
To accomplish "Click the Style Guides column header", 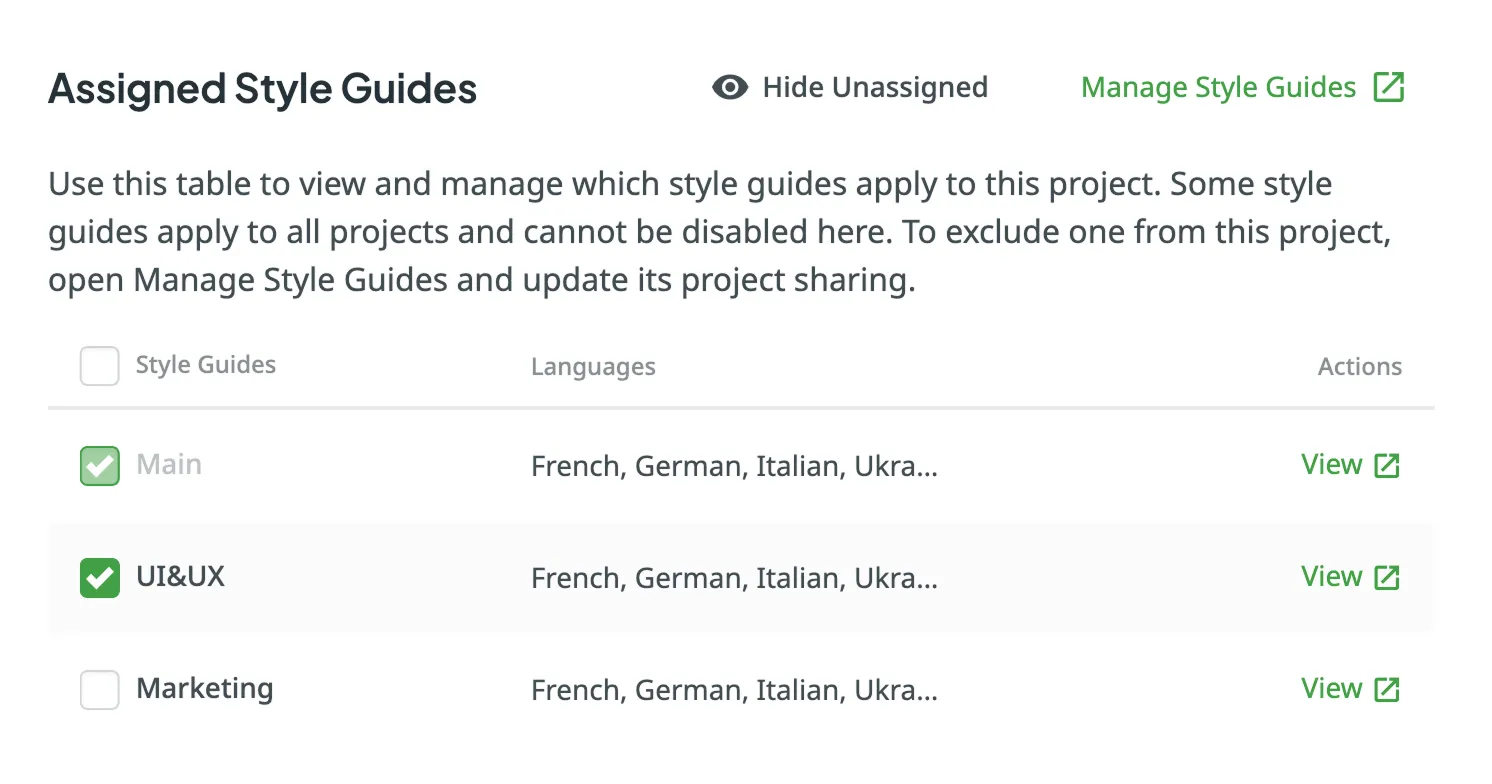I will pyautogui.click(x=205, y=365).
